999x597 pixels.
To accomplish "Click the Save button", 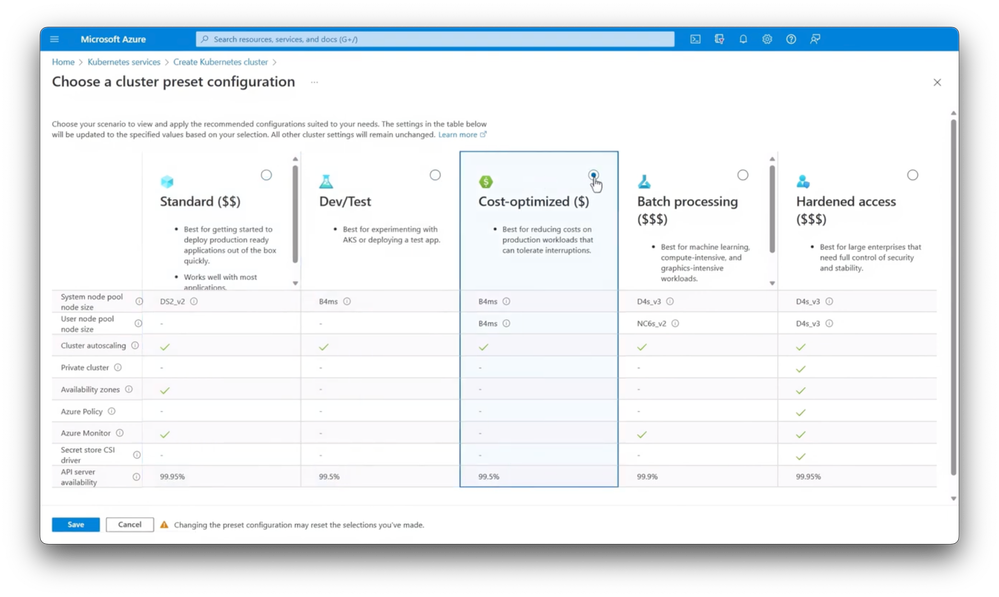I will [x=76, y=525].
